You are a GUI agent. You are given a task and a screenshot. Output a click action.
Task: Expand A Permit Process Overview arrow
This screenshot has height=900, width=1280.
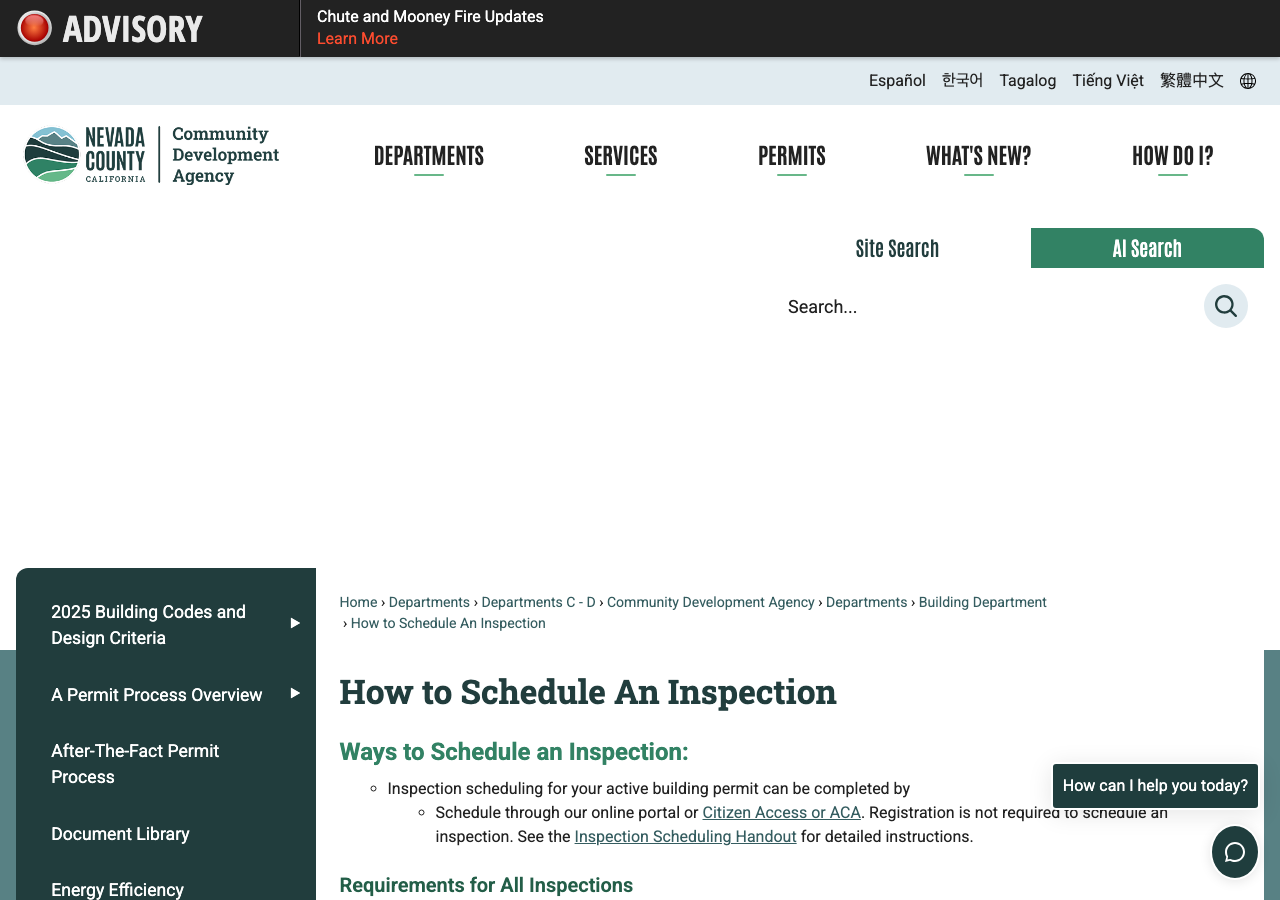[295, 693]
